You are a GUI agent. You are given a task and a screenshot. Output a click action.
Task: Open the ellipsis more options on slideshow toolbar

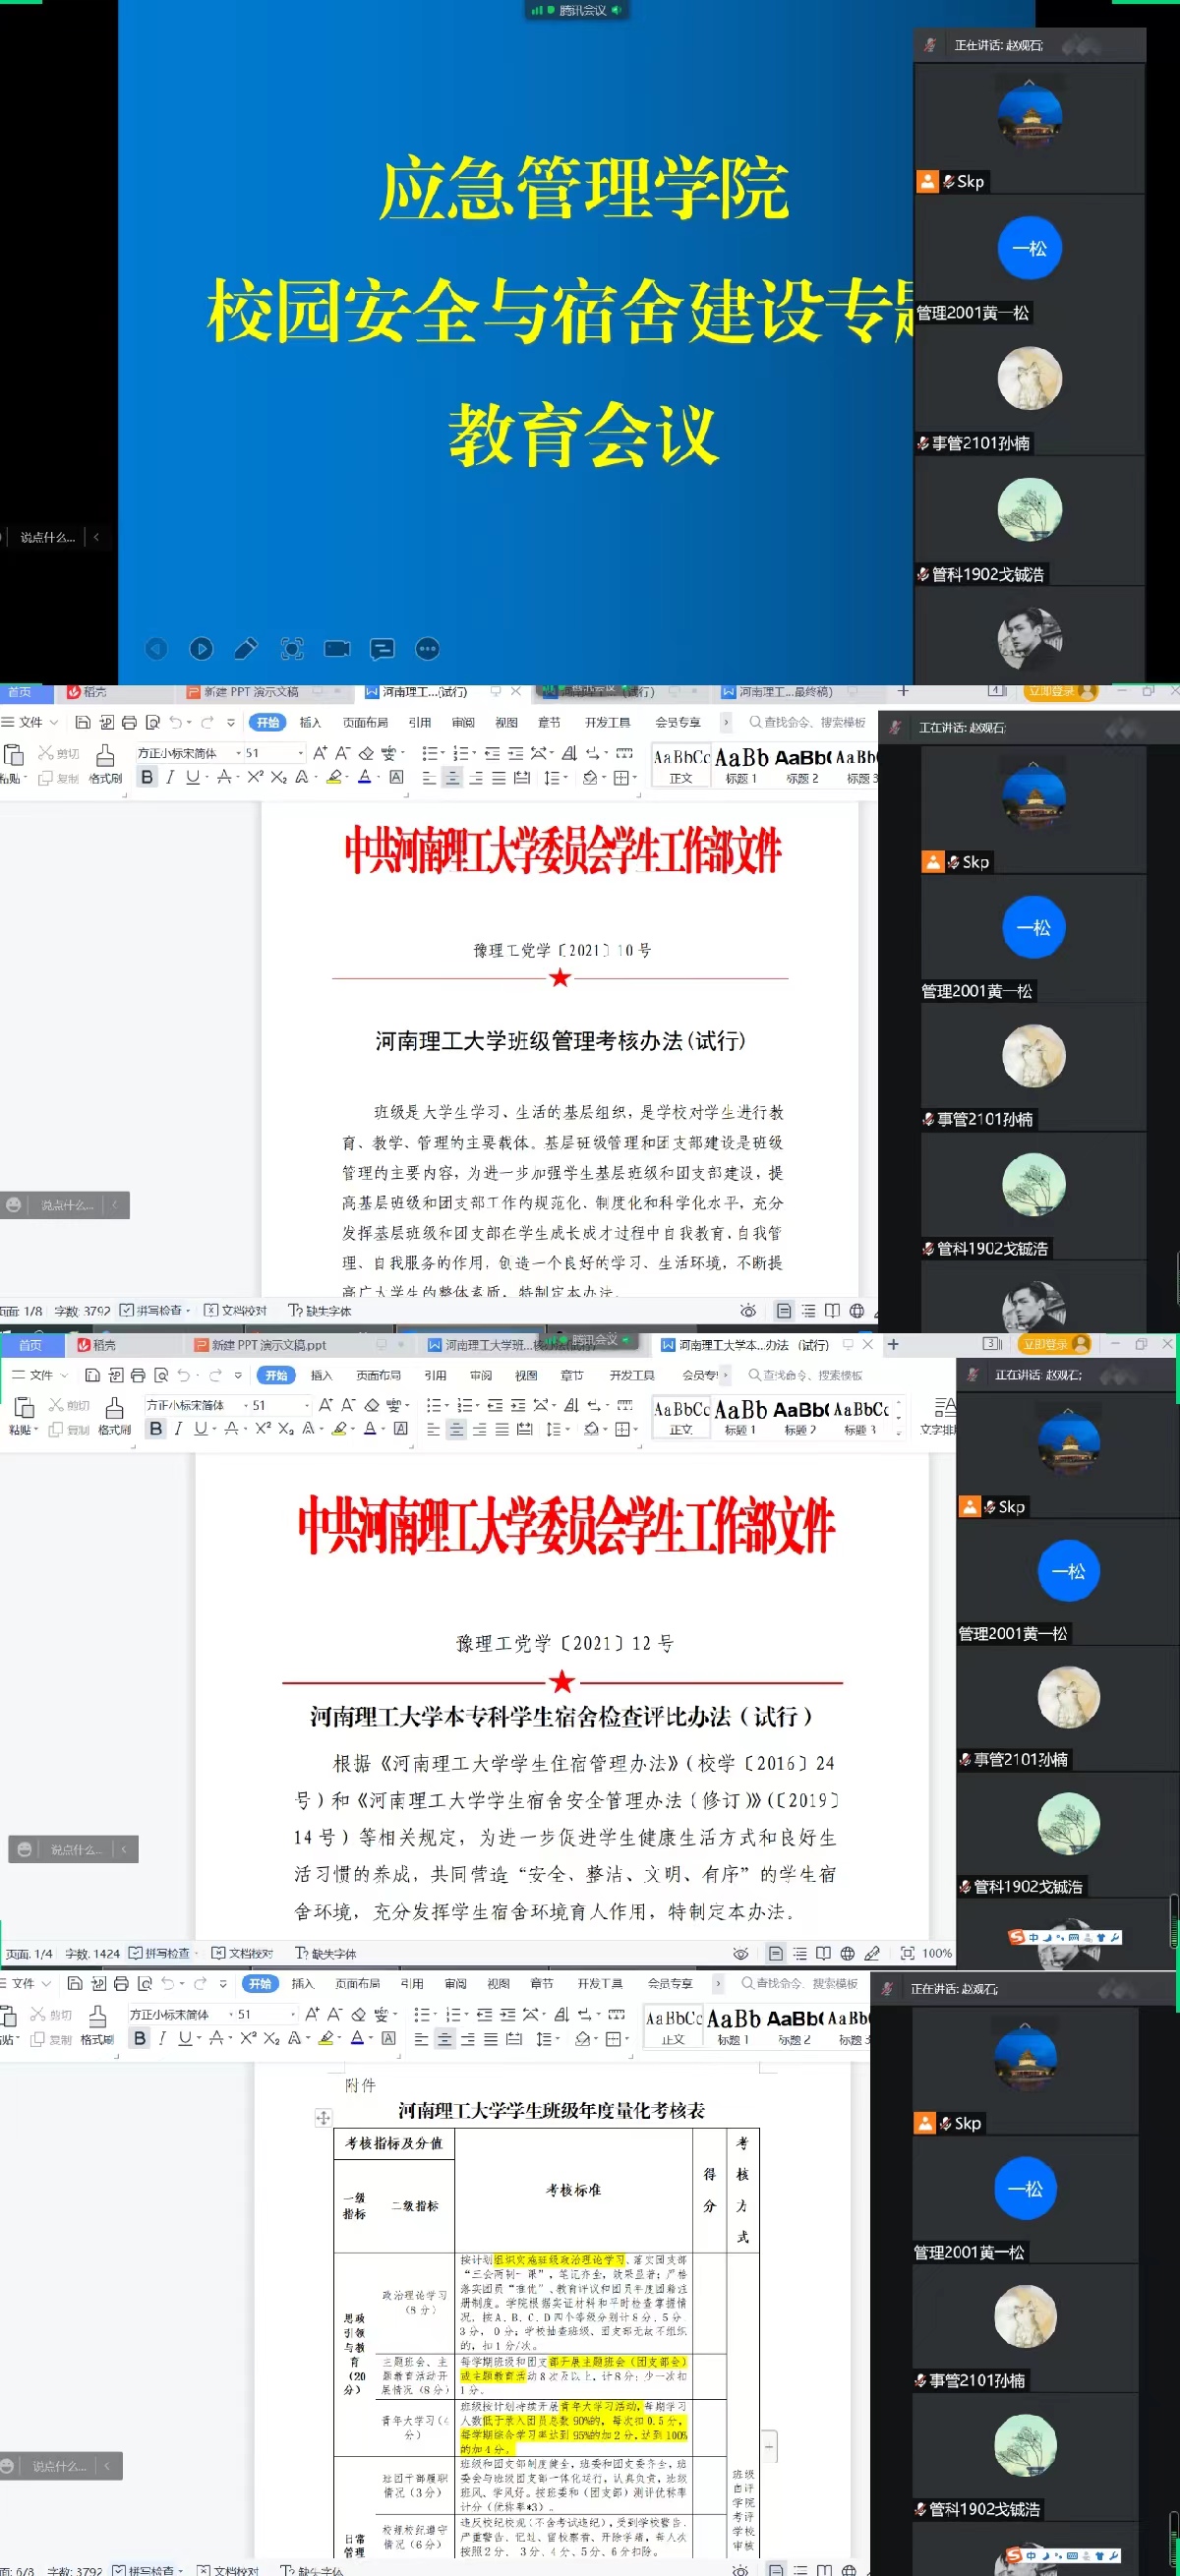[427, 649]
